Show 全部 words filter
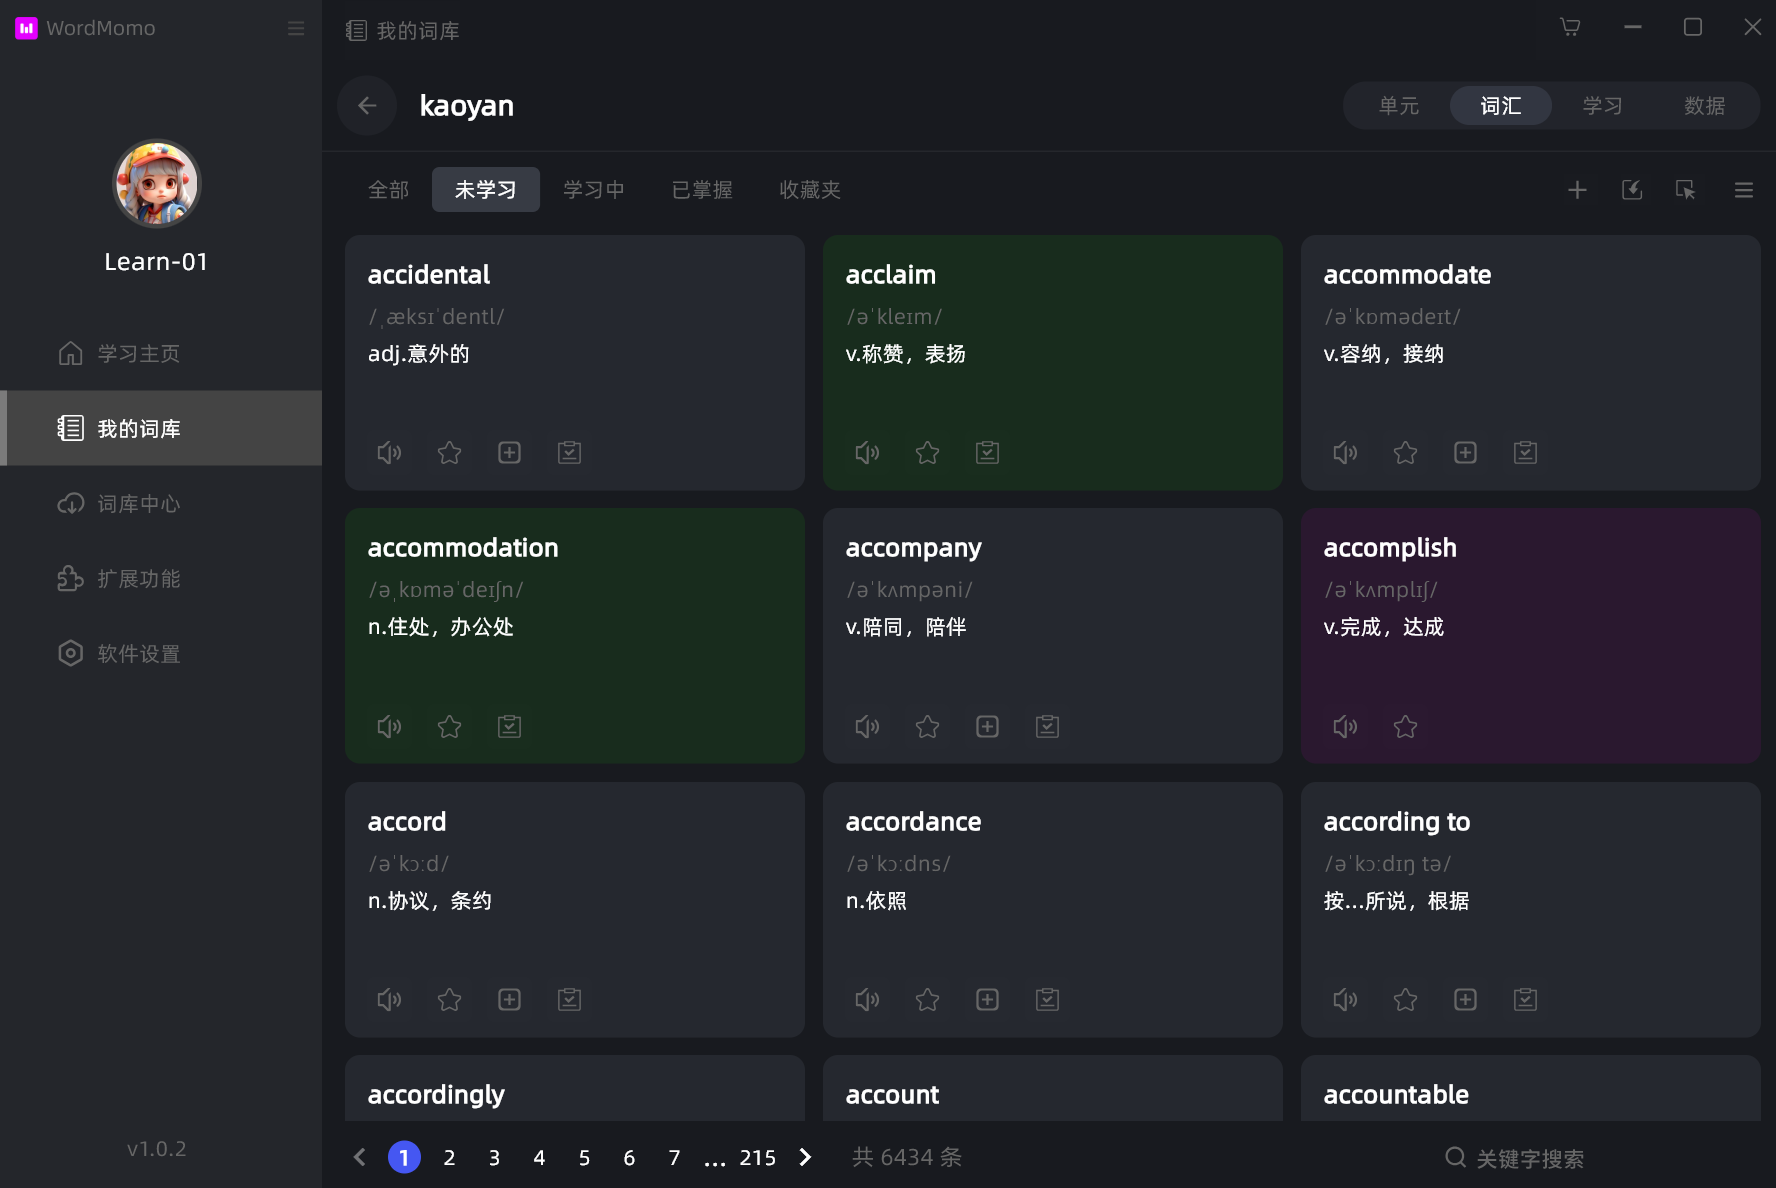 click(388, 190)
